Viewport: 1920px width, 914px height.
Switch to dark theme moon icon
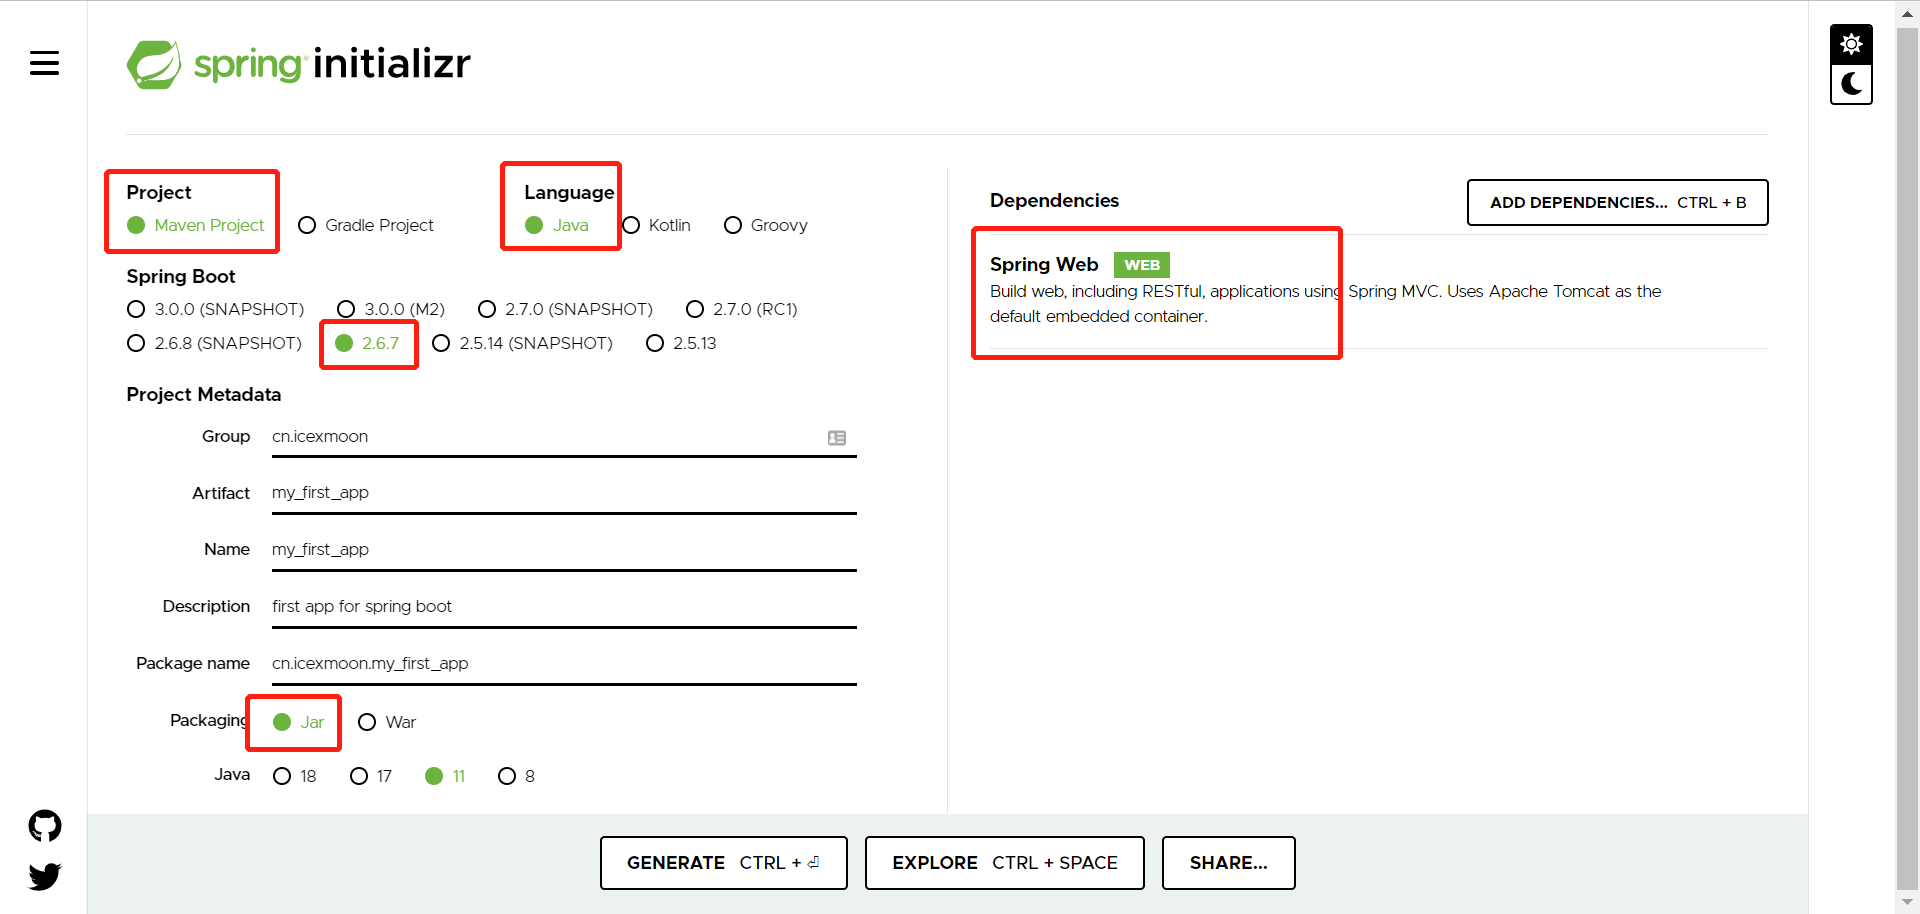1851,84
